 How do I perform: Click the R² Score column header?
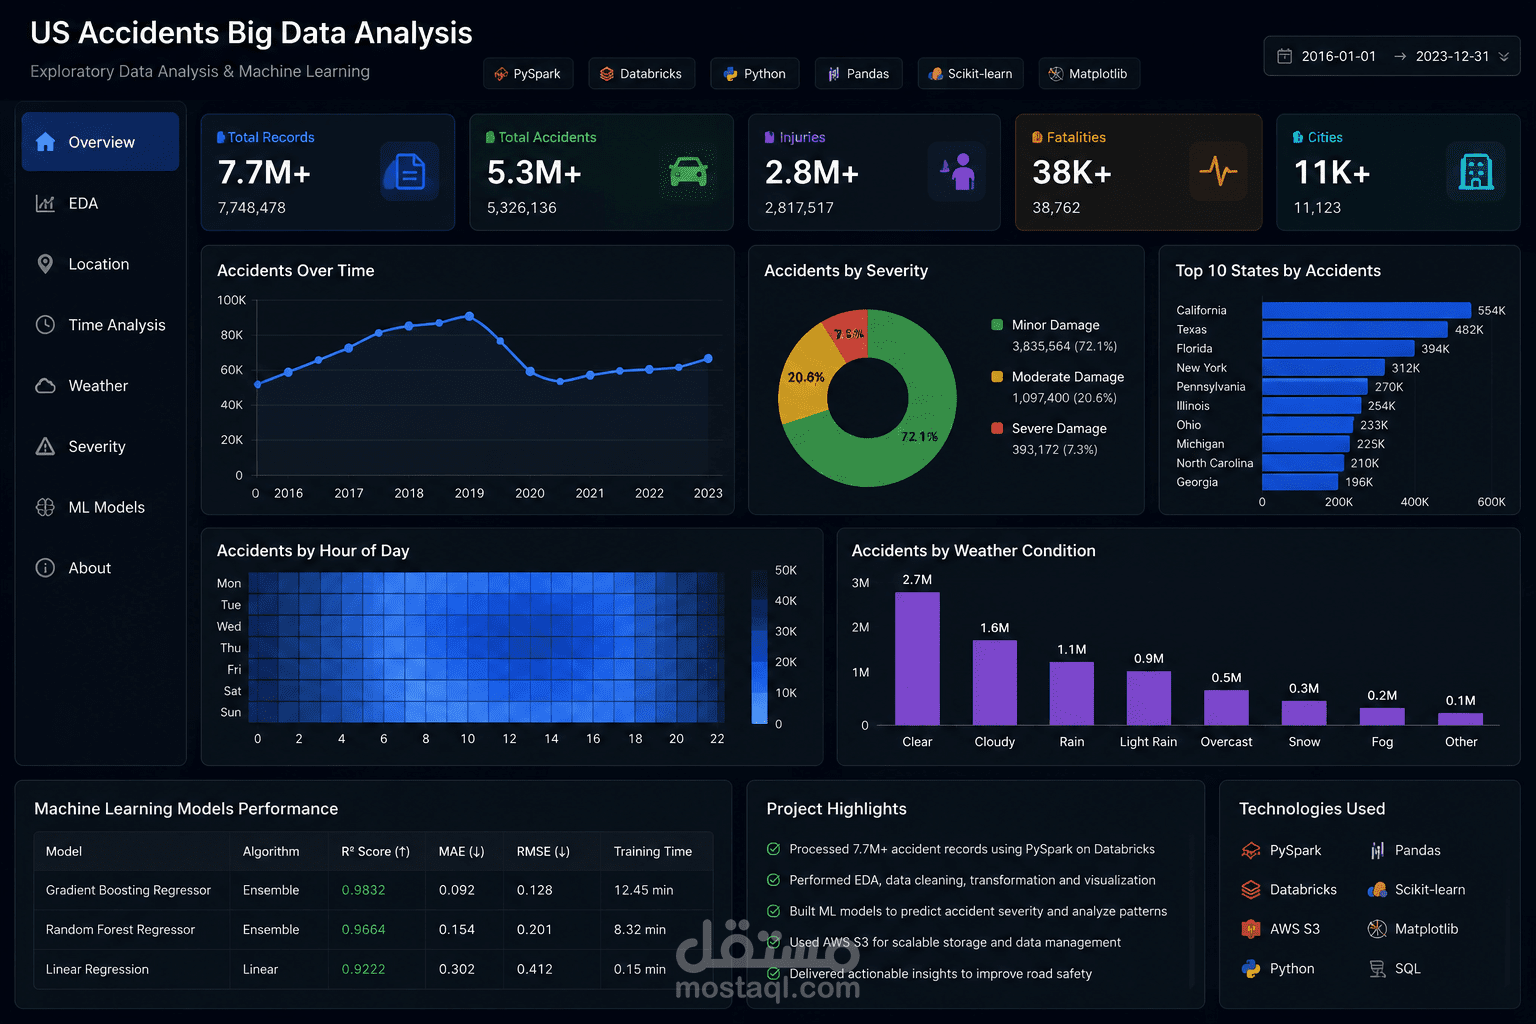376,852
